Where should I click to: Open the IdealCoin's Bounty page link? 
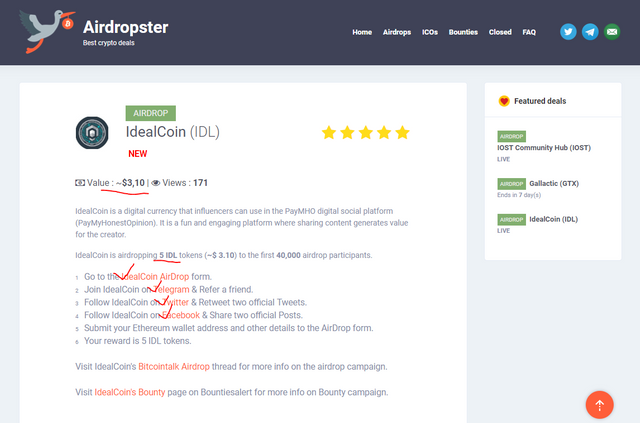coord(130,392)
